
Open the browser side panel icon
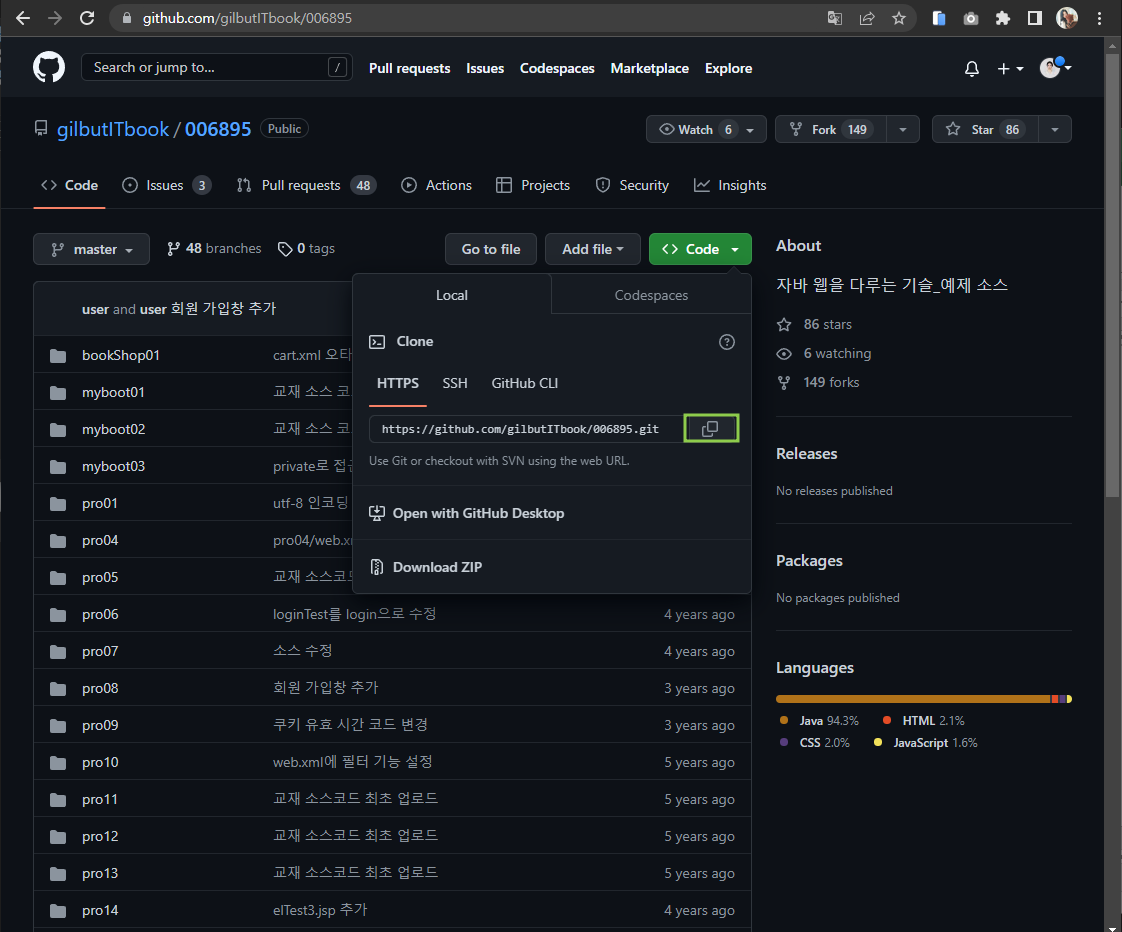coord(1035,19)
